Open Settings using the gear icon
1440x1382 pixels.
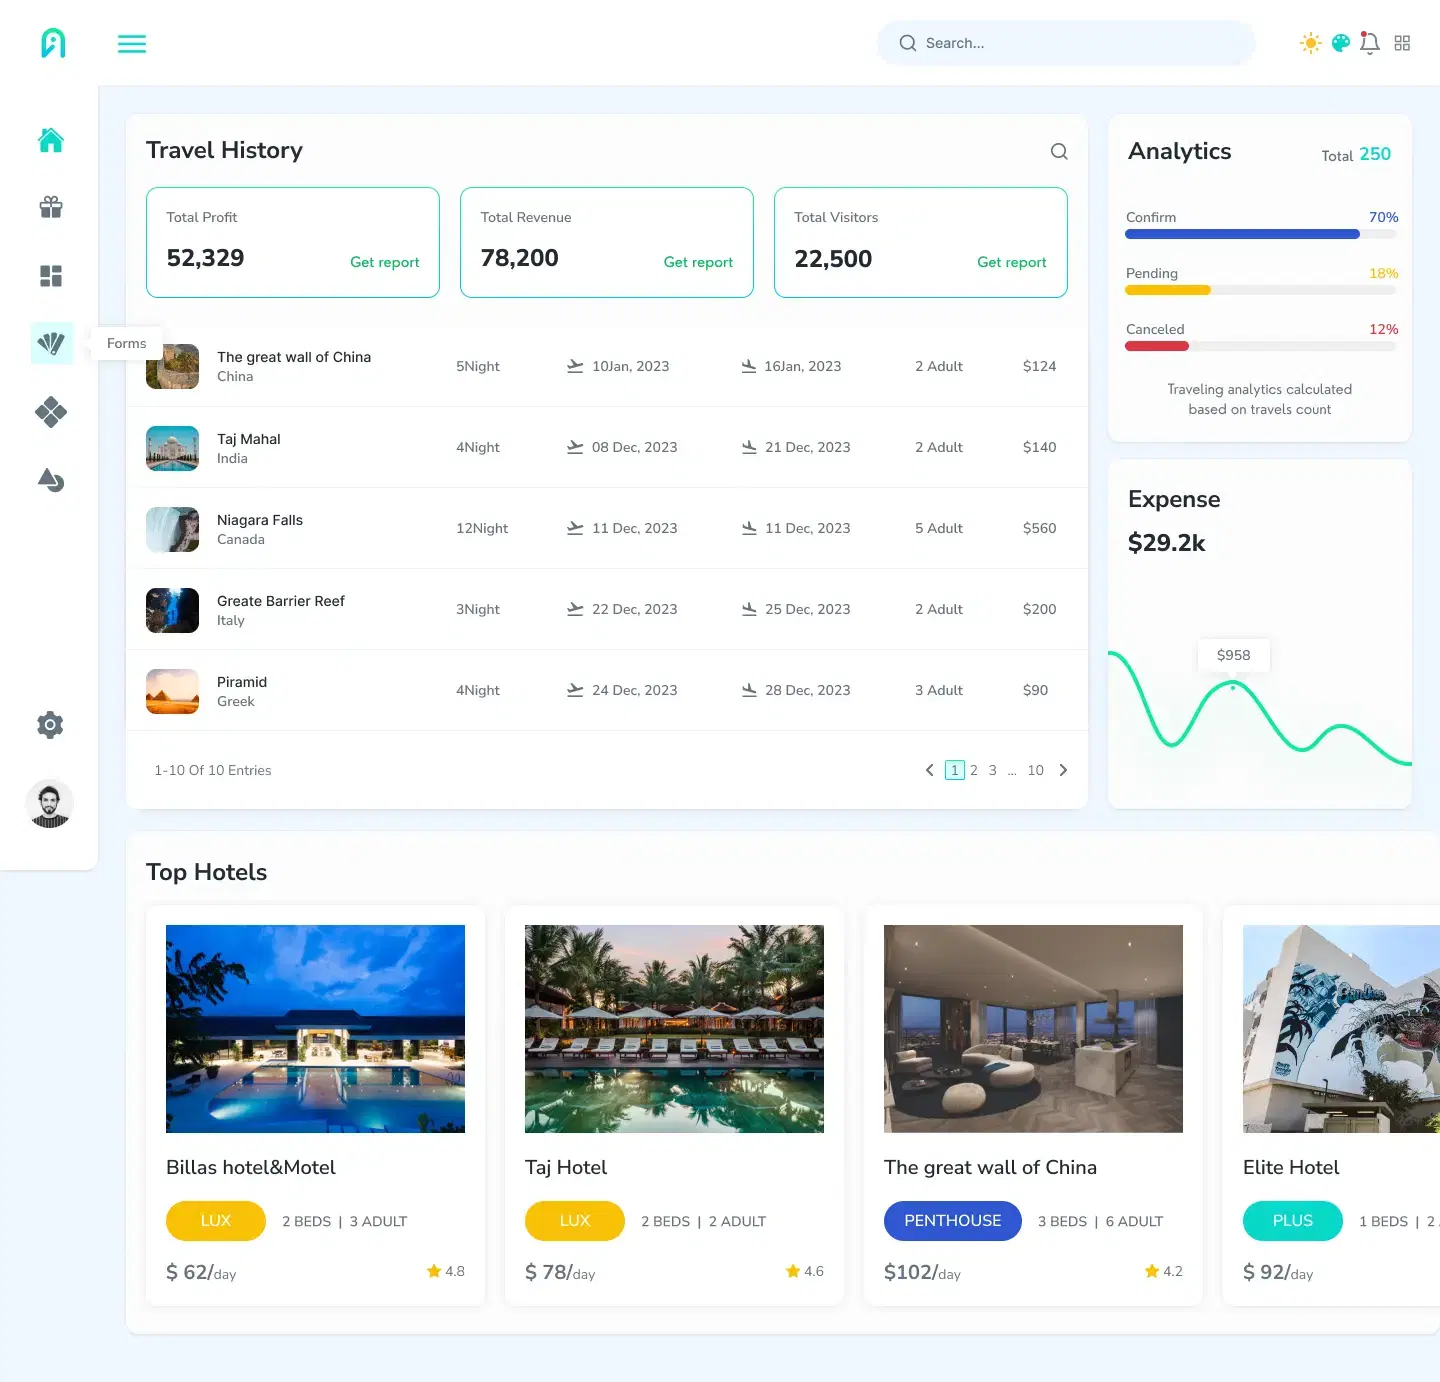[50, 725]
